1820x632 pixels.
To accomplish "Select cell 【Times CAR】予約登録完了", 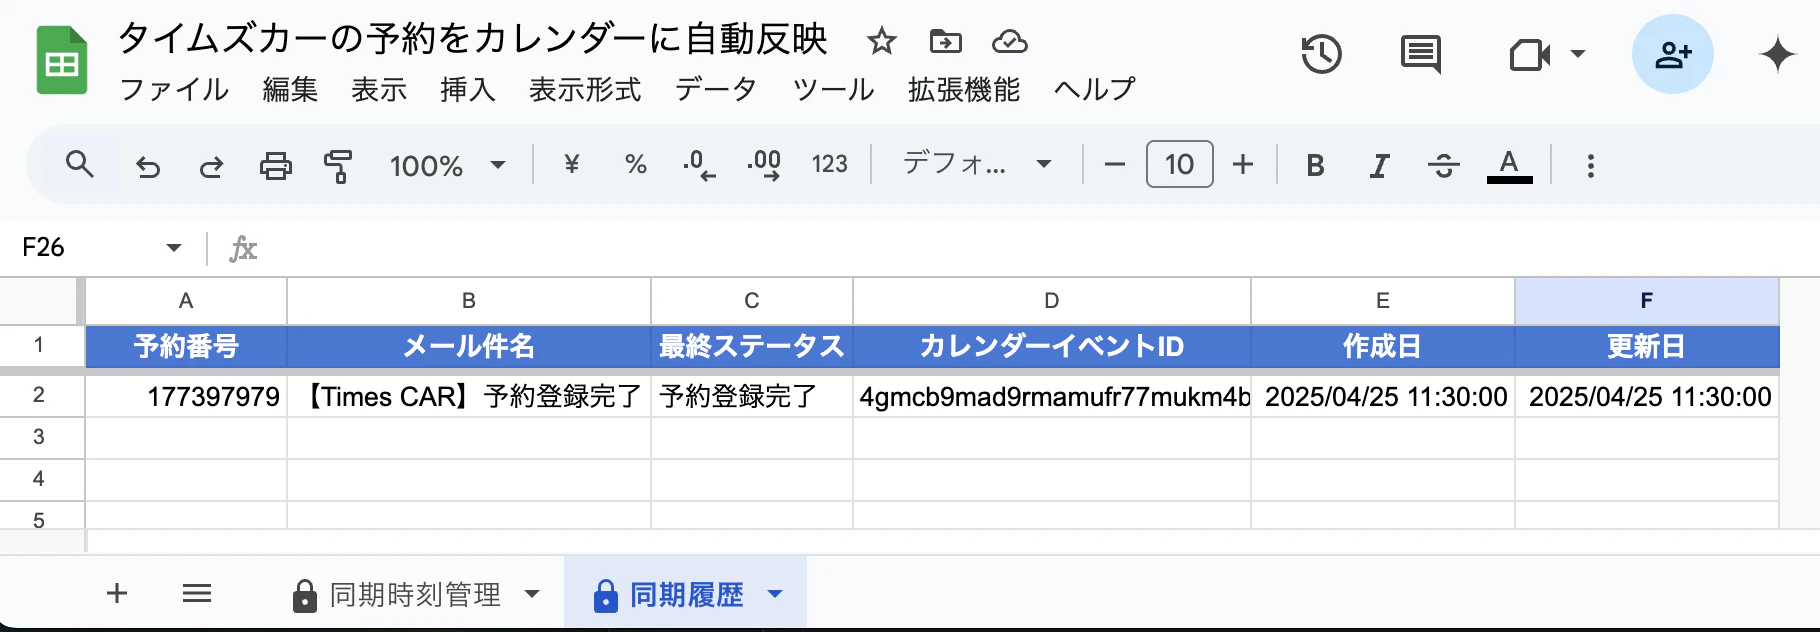I will 468,396.
